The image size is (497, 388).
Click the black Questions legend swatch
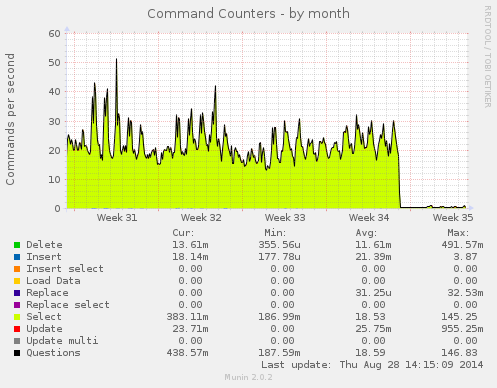tap(17, 353)
